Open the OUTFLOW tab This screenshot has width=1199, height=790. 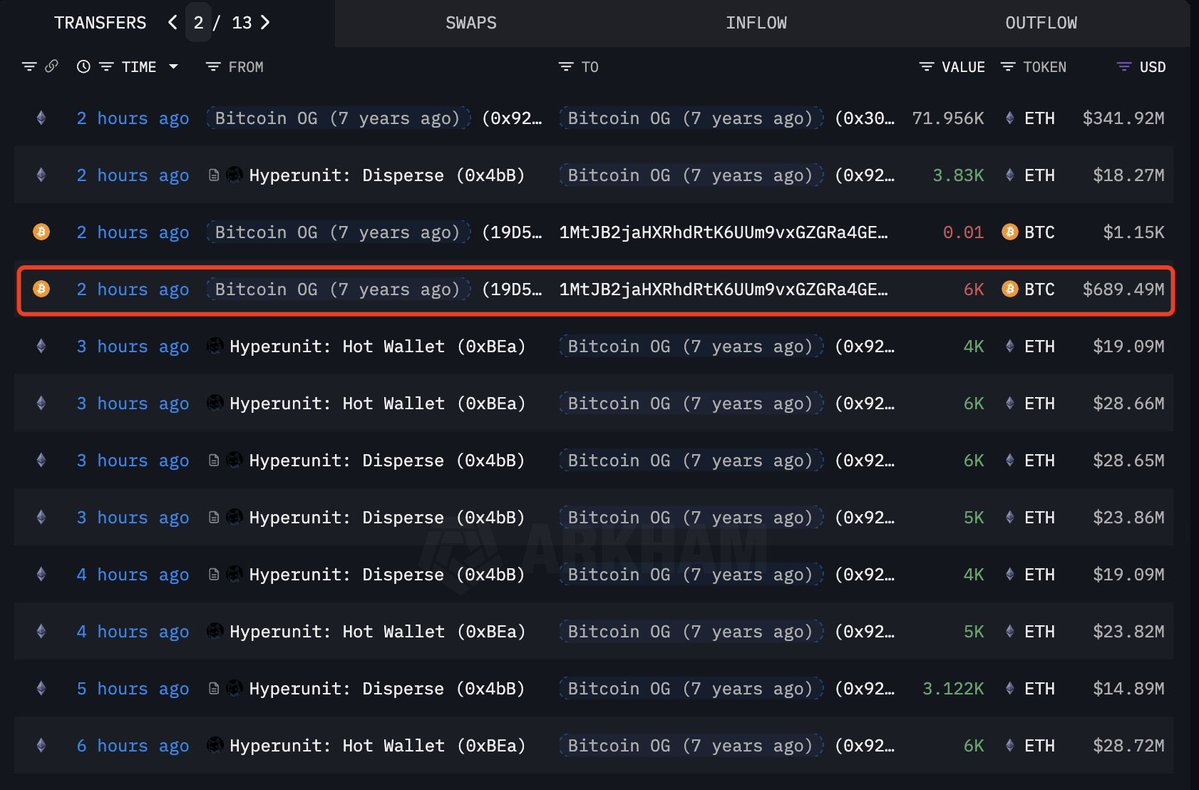[1040, 22]
